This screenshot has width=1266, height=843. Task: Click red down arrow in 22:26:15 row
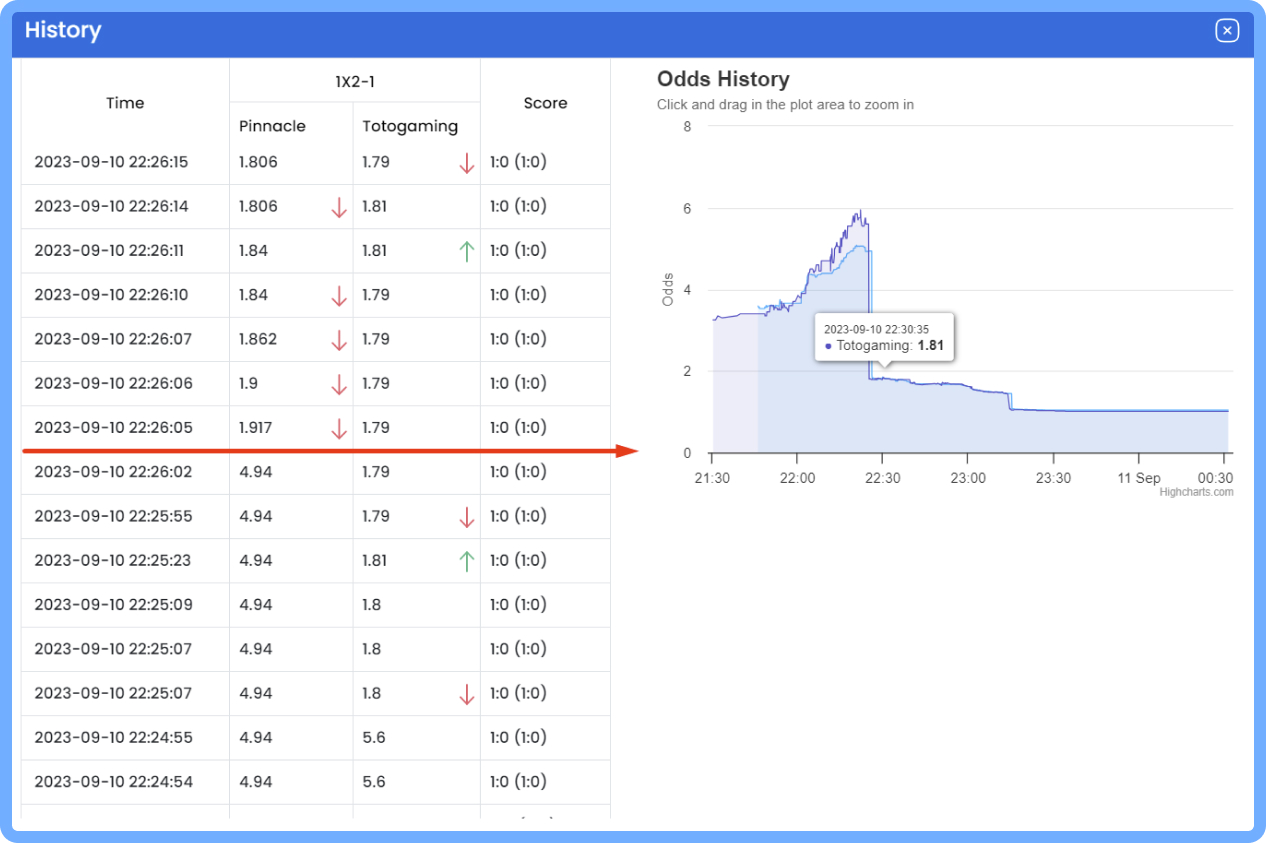tap(466, 163)
